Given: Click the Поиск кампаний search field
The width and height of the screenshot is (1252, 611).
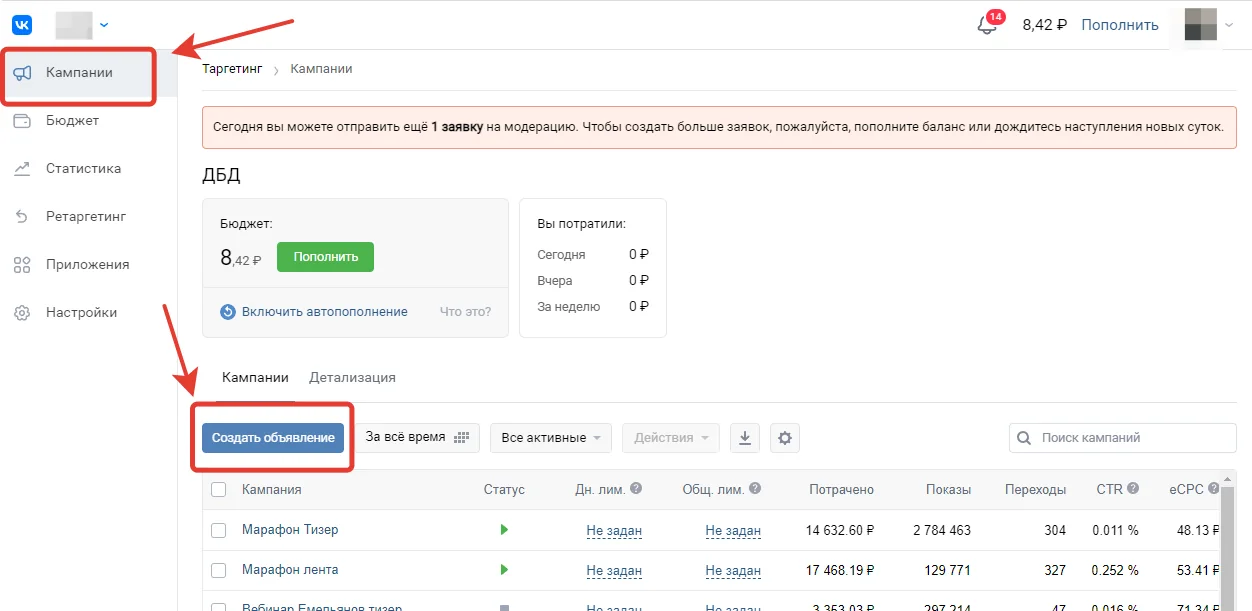Looking at the screenshot, I should [1123, 438].
